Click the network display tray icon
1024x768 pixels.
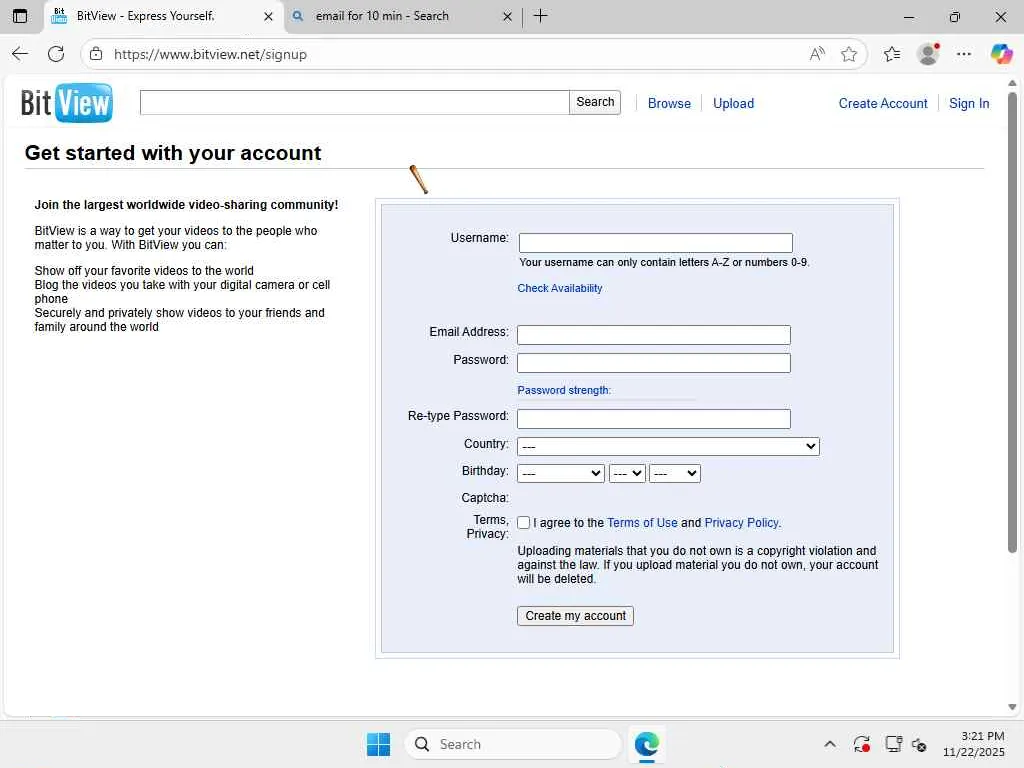(893, 744)
